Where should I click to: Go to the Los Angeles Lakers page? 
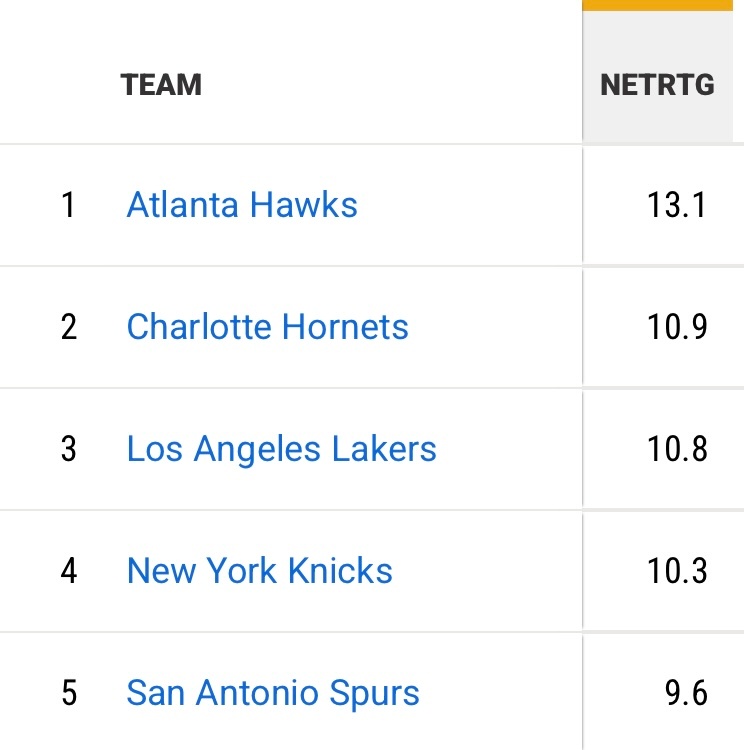(281, 449)
